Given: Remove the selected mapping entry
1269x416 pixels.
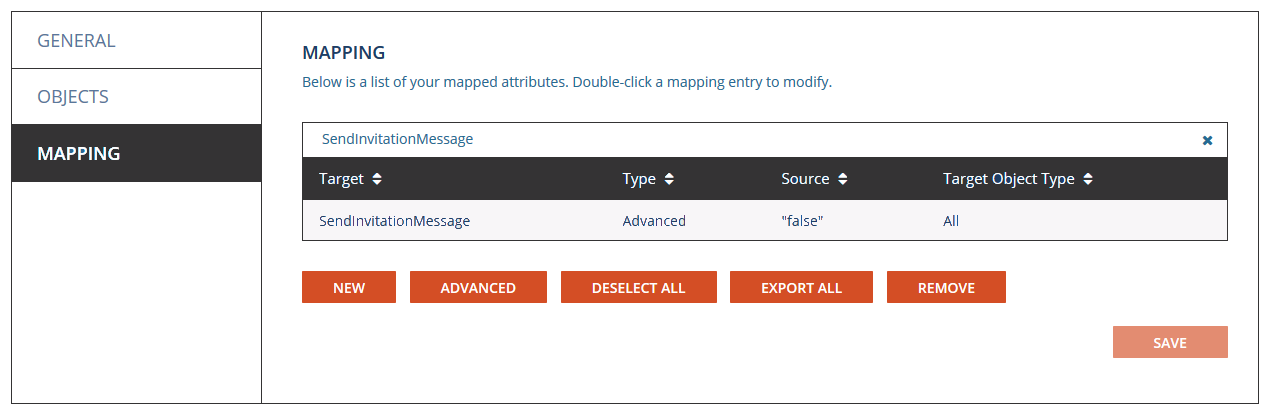Looking at the screenshot, I should (946, 287).
